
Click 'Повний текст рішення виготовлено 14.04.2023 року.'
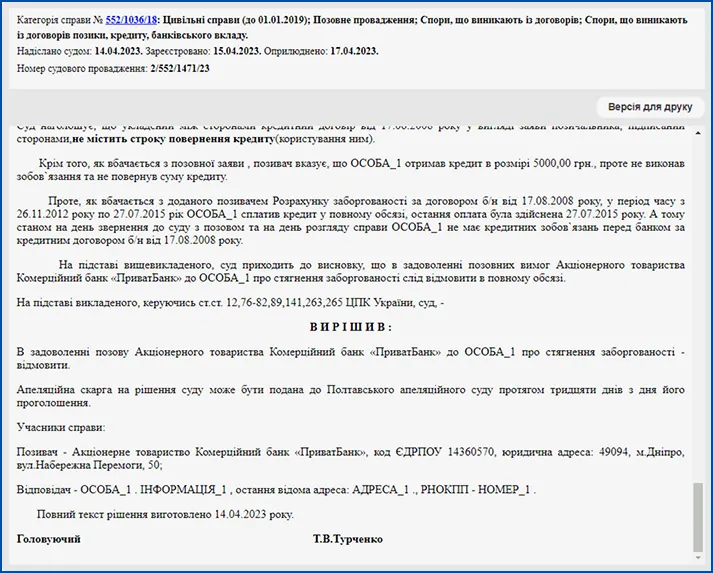pyautogui.click(x=165, y=514)
